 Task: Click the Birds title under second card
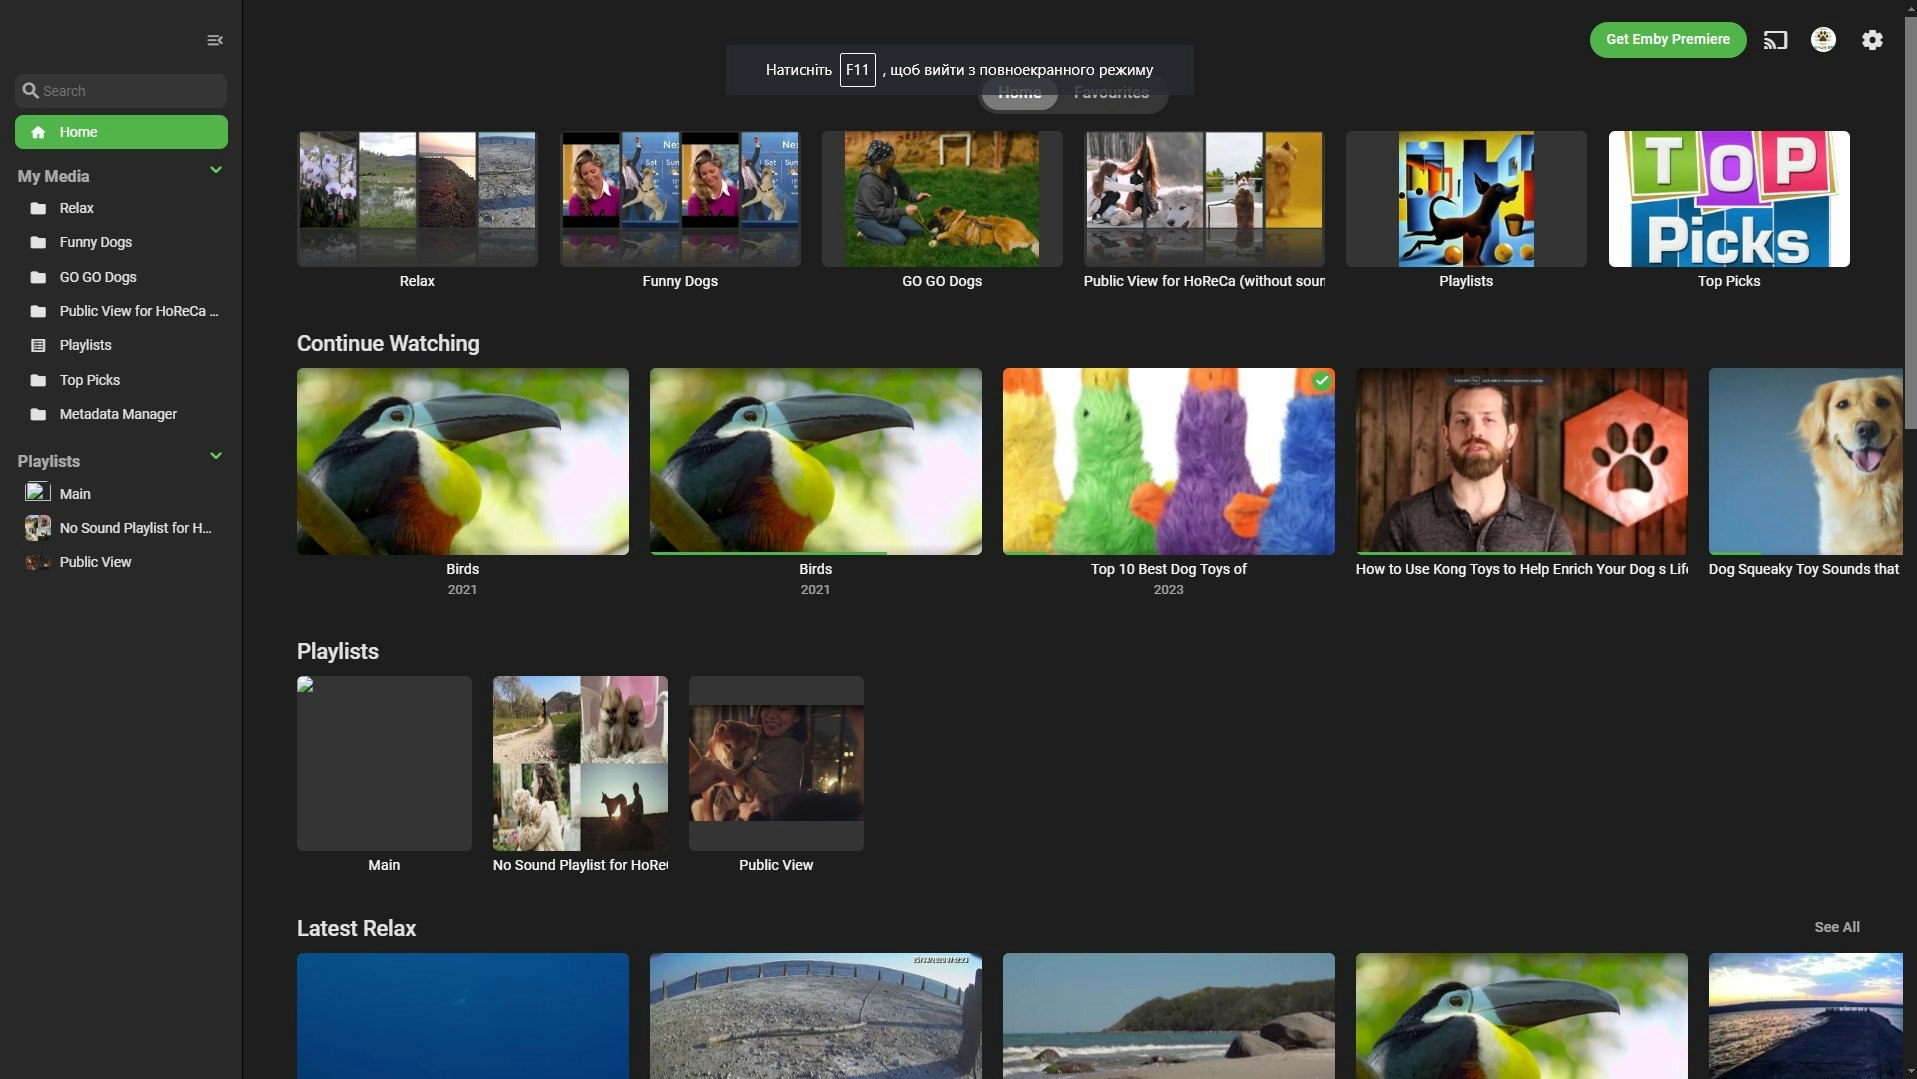point(816,569)
